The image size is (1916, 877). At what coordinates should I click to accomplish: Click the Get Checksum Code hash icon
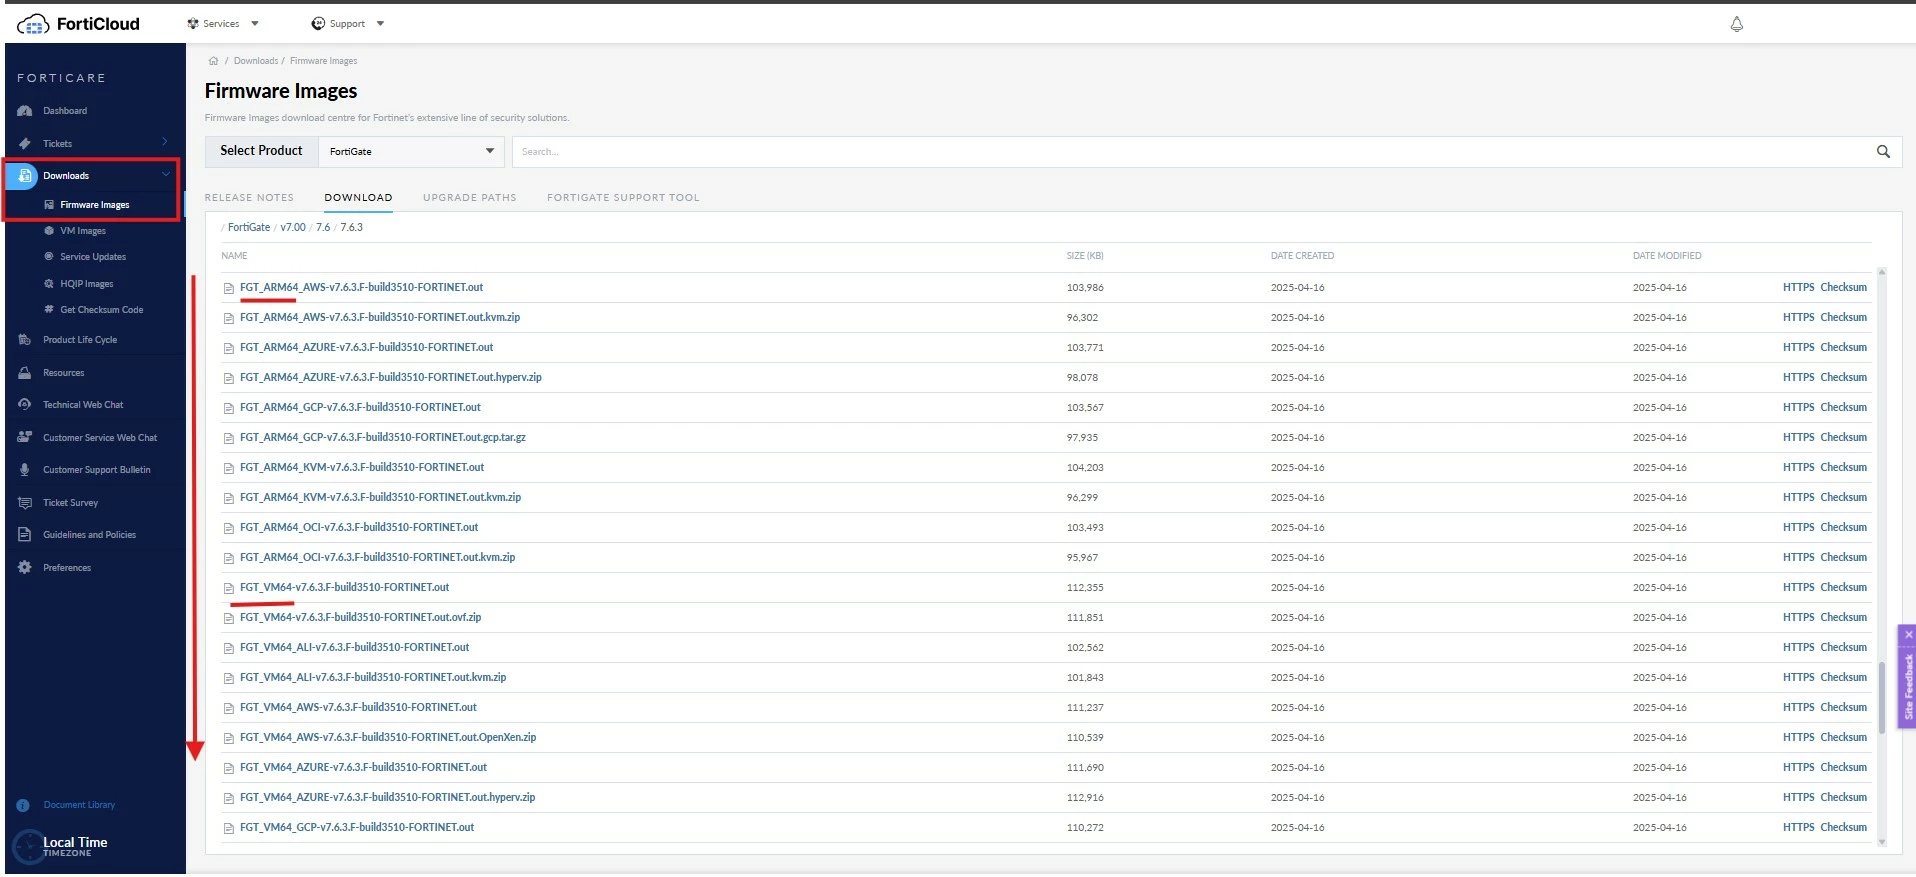49,310
